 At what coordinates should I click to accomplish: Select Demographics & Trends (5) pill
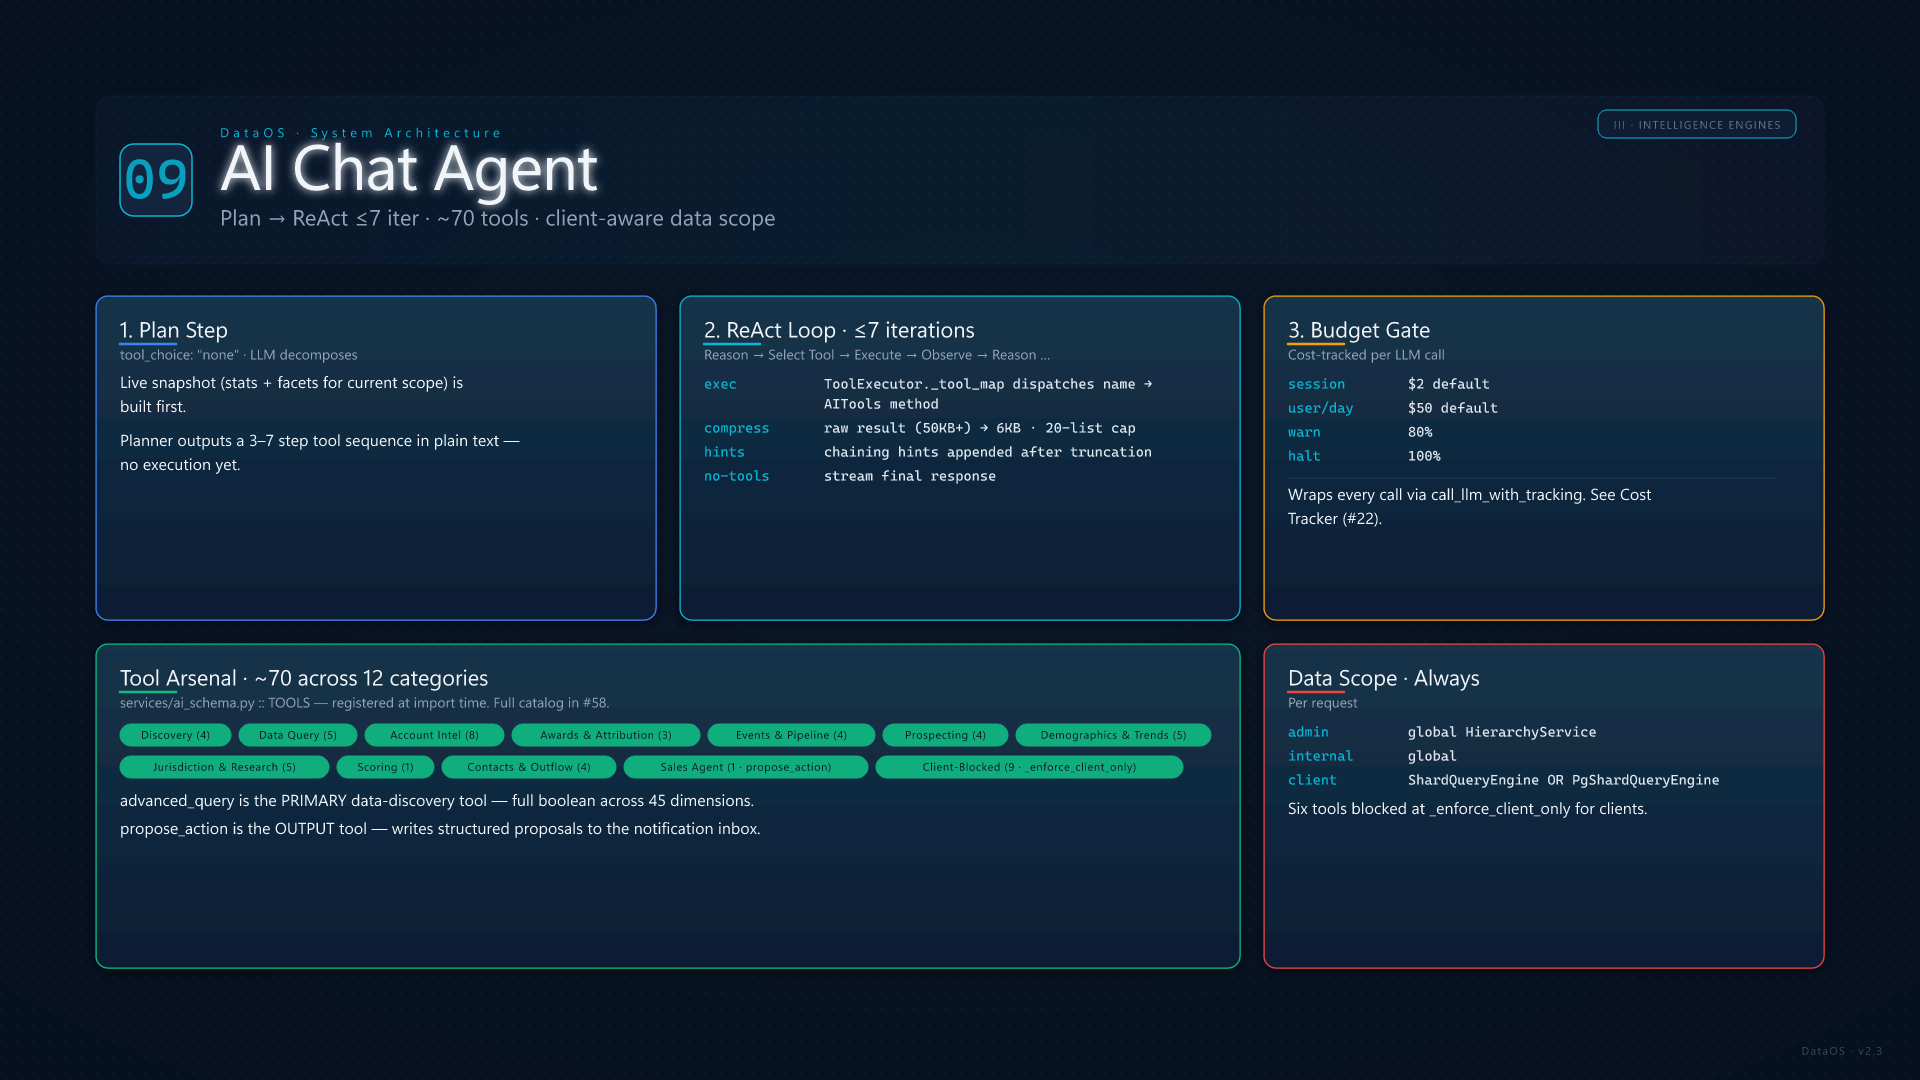pyautogui.click(x=1113, y=735)
